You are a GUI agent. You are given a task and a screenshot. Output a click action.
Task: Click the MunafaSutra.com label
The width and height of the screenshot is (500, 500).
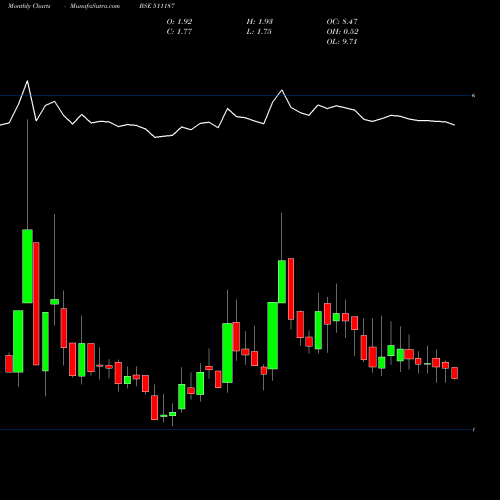click(x=95, y=6)
